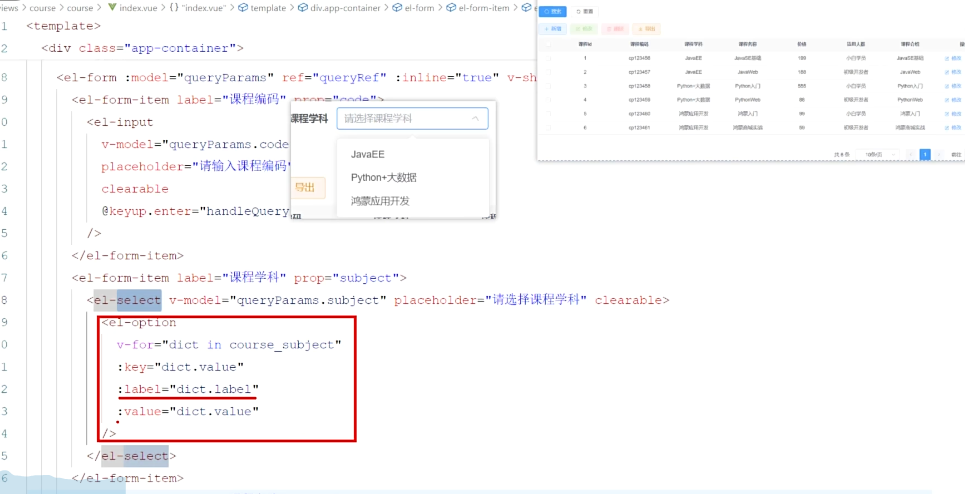This screenshot has width=965, height=494.
Task: Click v-for="dict in course_subject" line
Action: click(229, 345)
